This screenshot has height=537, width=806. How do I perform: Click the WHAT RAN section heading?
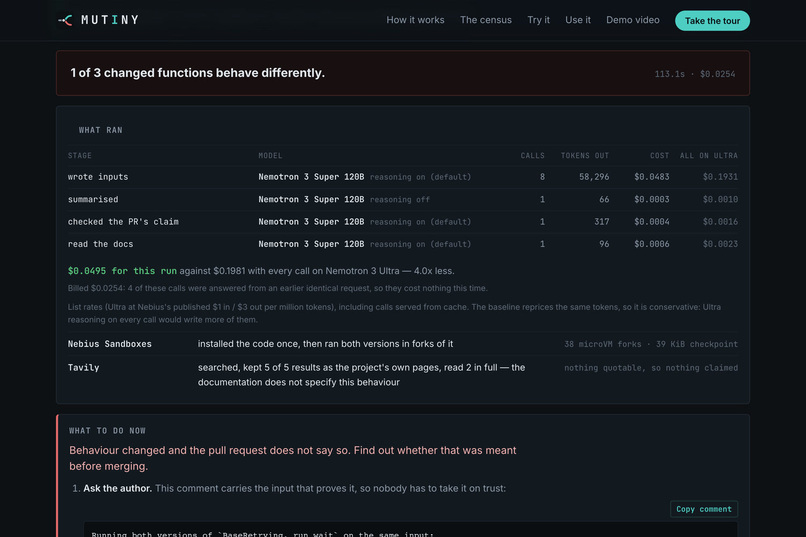[101, 130]
